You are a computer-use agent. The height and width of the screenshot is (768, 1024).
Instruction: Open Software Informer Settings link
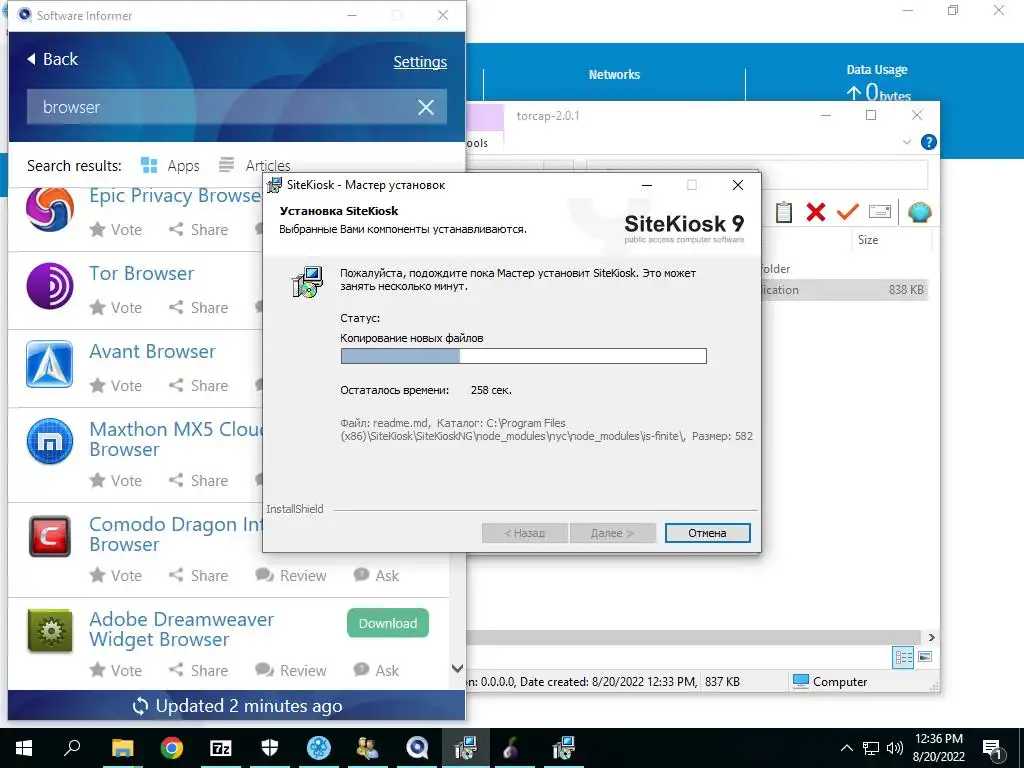point(420,62)
